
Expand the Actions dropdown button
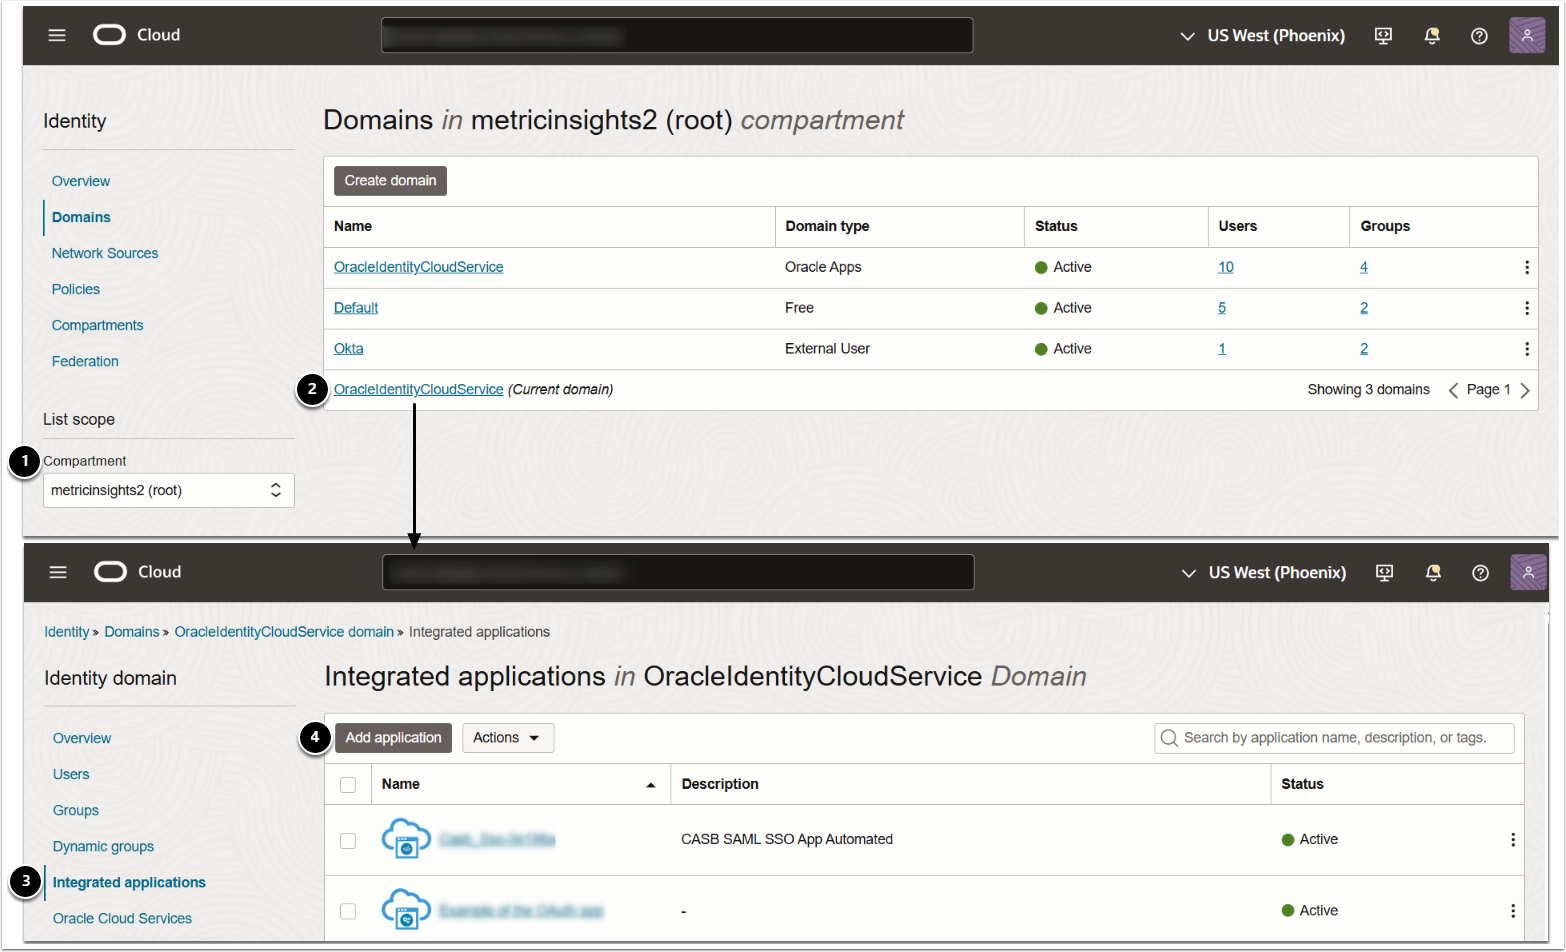coord(507,738)
